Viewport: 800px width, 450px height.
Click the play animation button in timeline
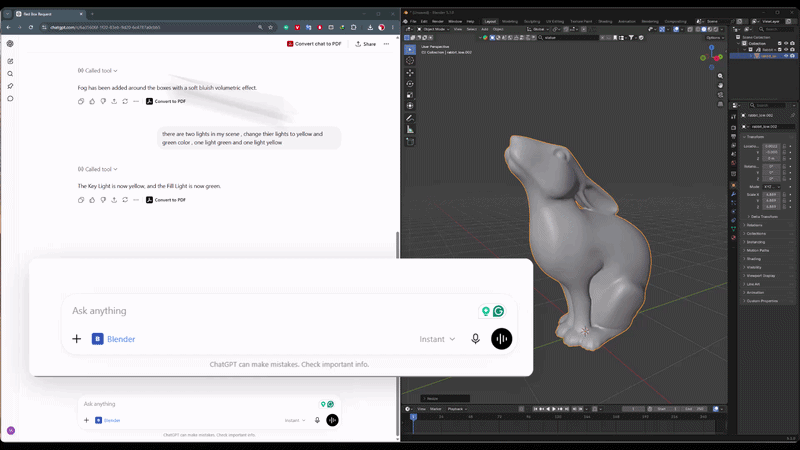point(554,409)
